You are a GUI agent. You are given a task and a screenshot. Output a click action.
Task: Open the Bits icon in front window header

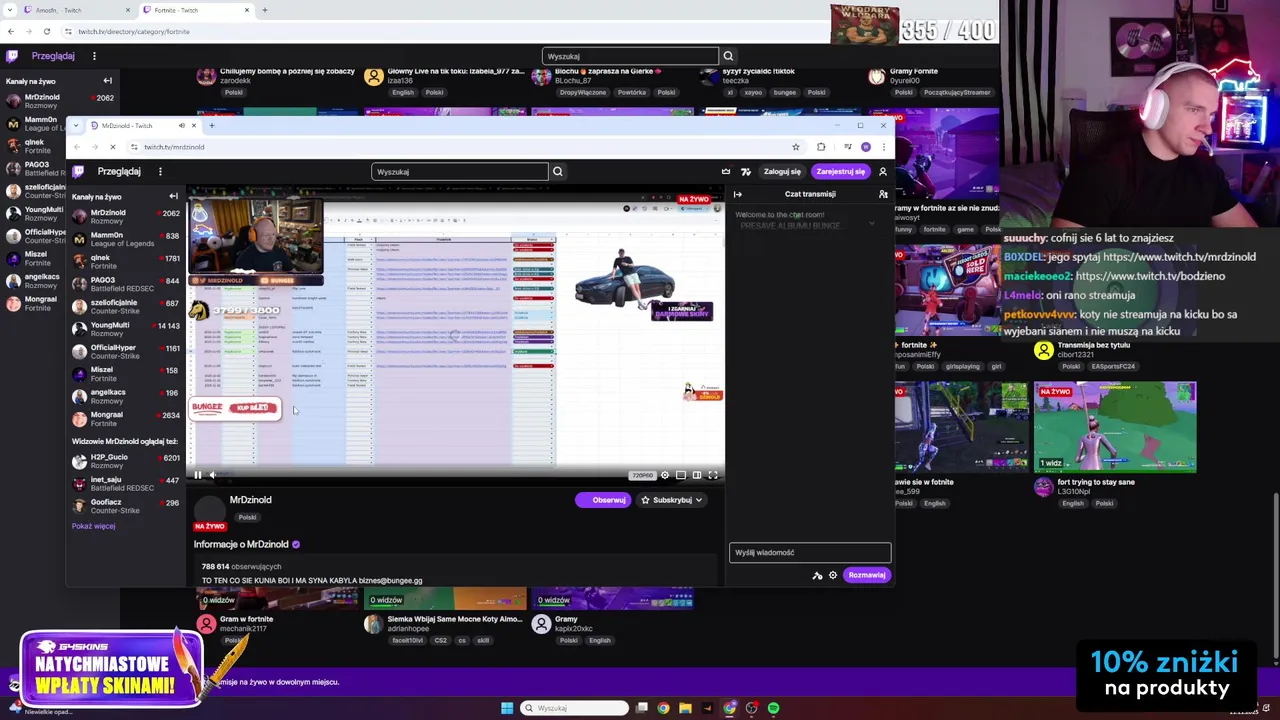745,171
